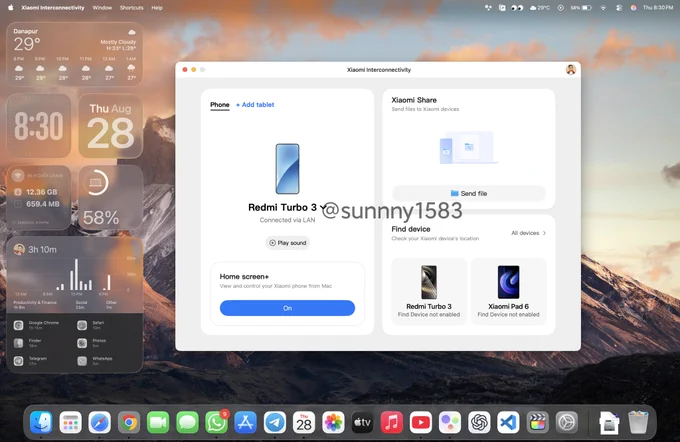The image size is (680, 442).
Task: Select the Phone tab
Action: click(x=220, y=105)
